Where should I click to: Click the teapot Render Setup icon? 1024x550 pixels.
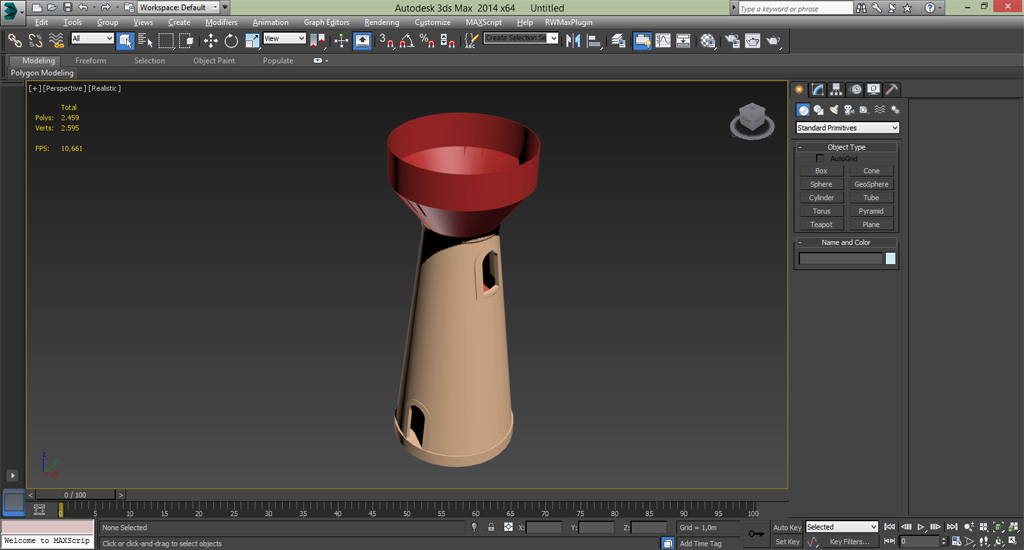(x=731, y=41)
